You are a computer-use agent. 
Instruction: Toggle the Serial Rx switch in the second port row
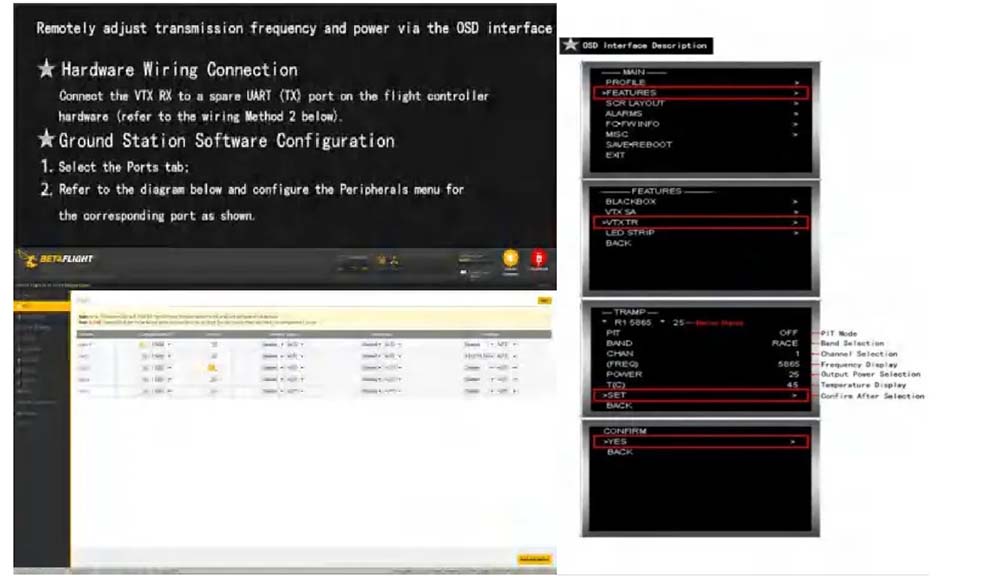[x=214, y=356]
